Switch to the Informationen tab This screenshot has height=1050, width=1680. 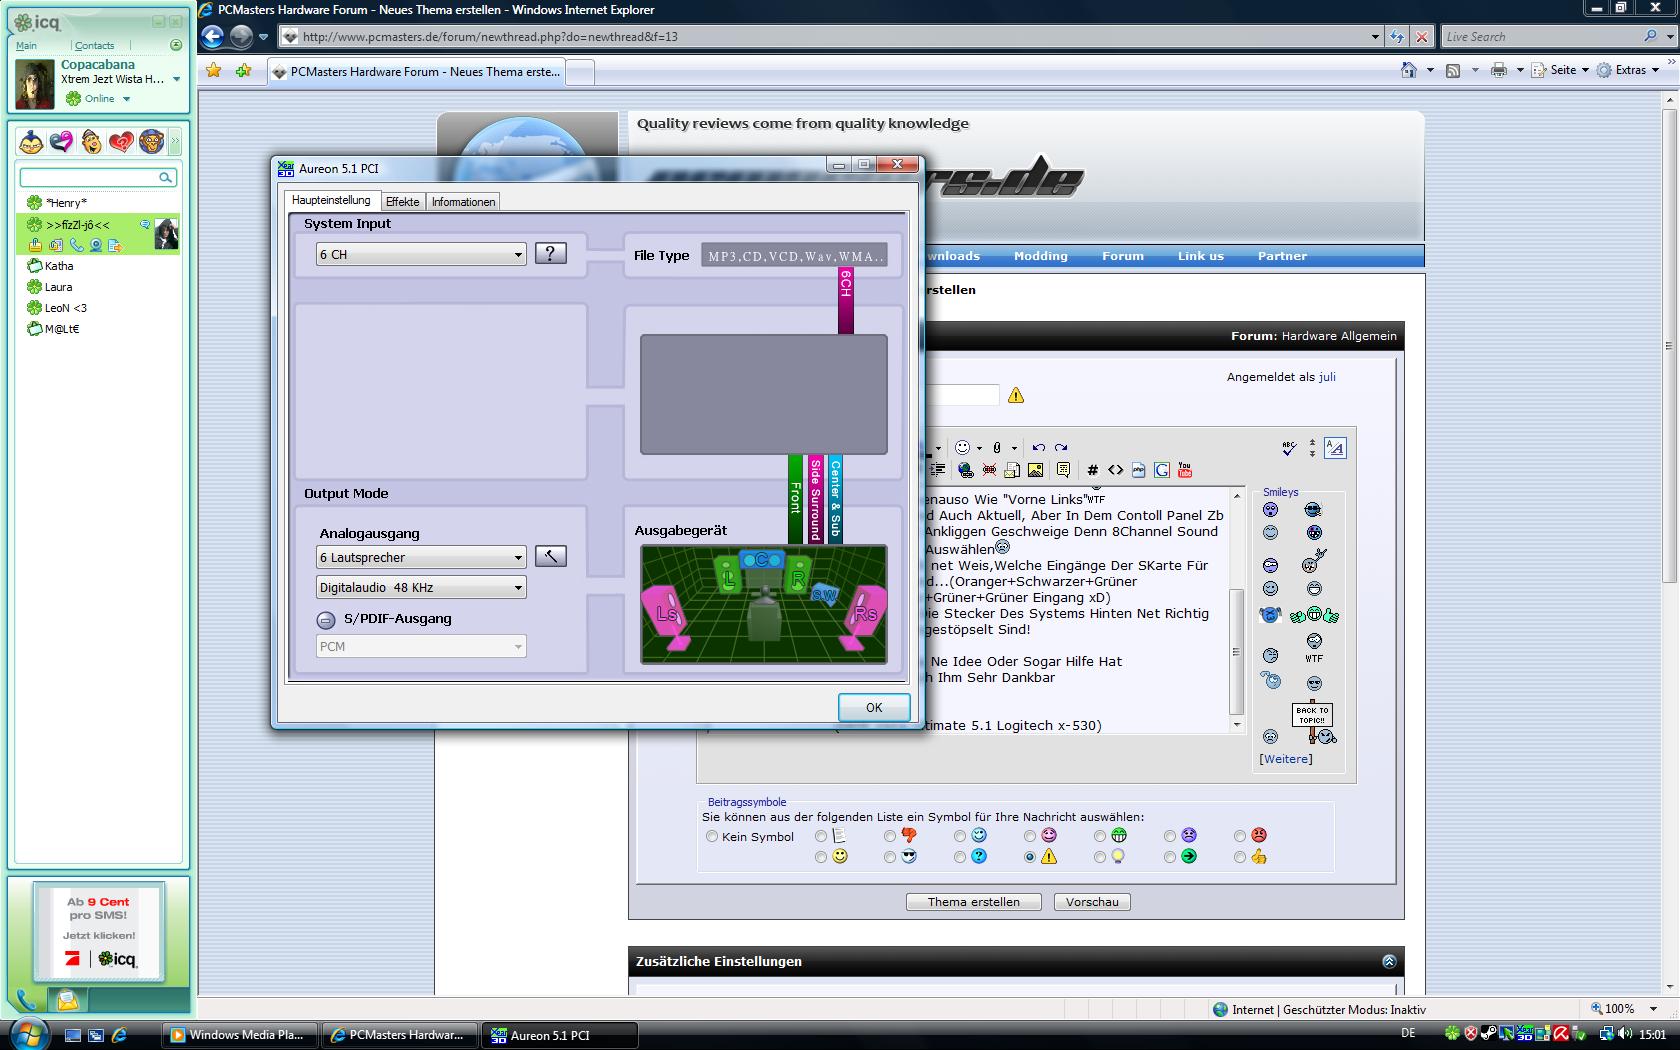[464, 202]
